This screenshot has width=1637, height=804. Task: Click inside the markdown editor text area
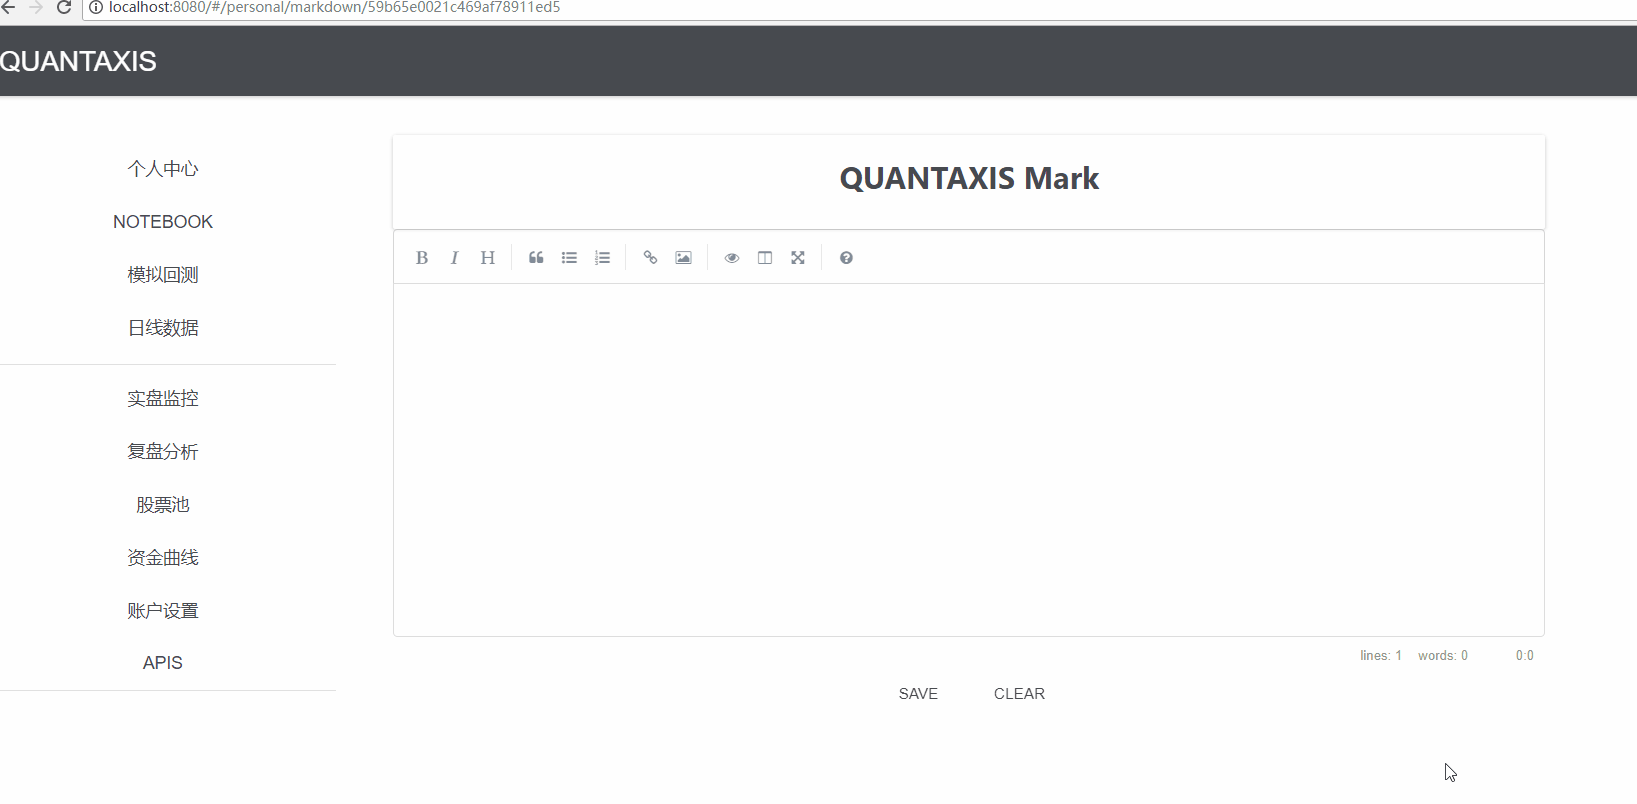tap(969, 460)
